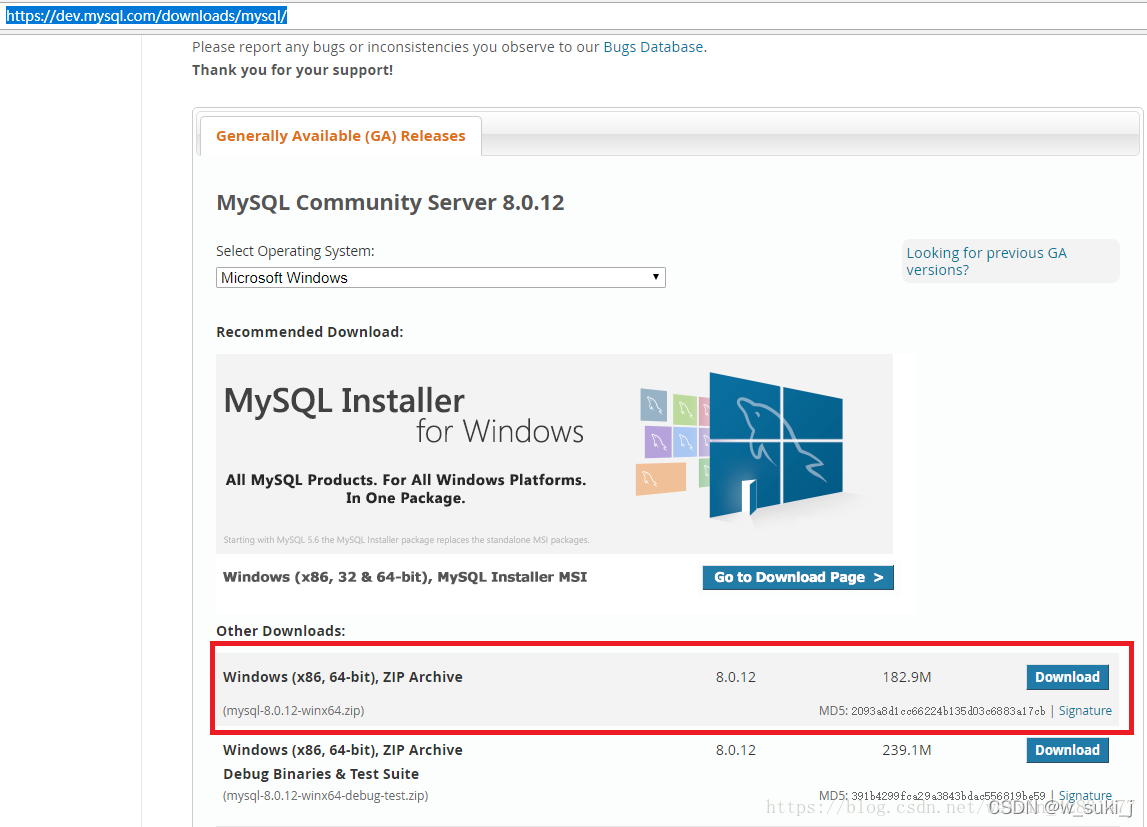Screen dimensions: 1147x827
Task: Click the 182.9M file size value
Action: [906, 677]
